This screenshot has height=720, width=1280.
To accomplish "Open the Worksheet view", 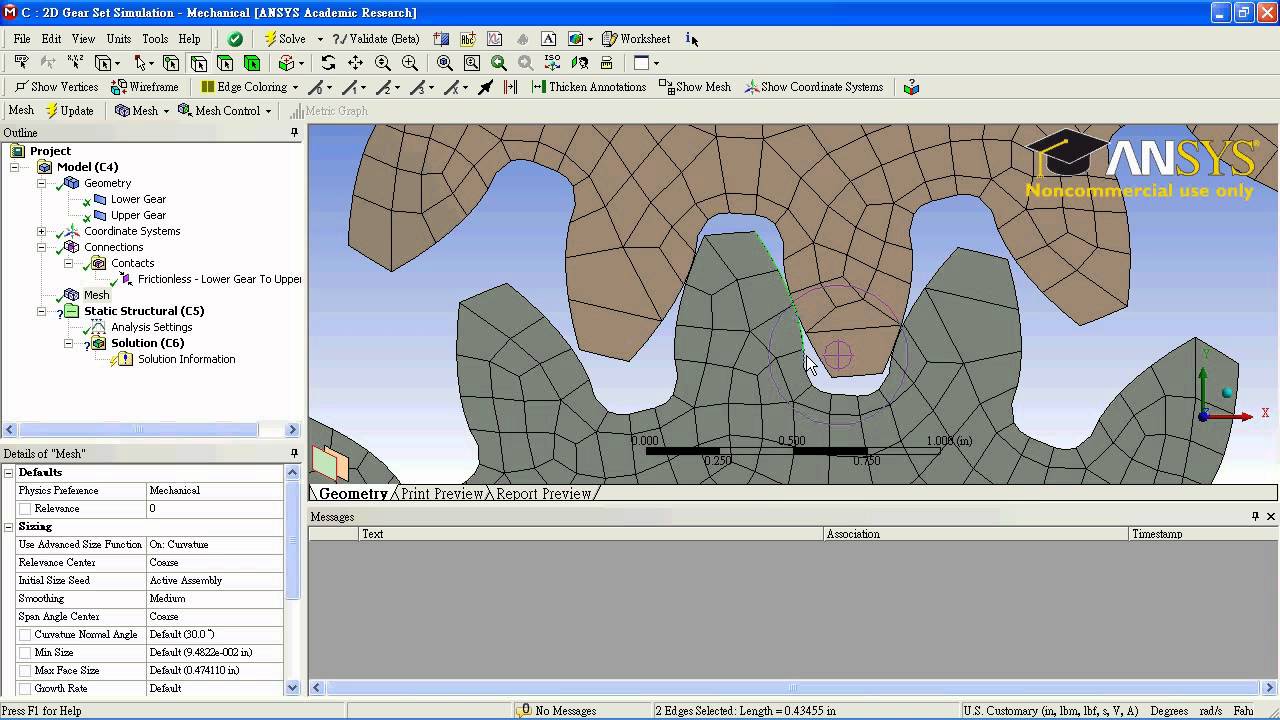I will click(x=636, y=39).
